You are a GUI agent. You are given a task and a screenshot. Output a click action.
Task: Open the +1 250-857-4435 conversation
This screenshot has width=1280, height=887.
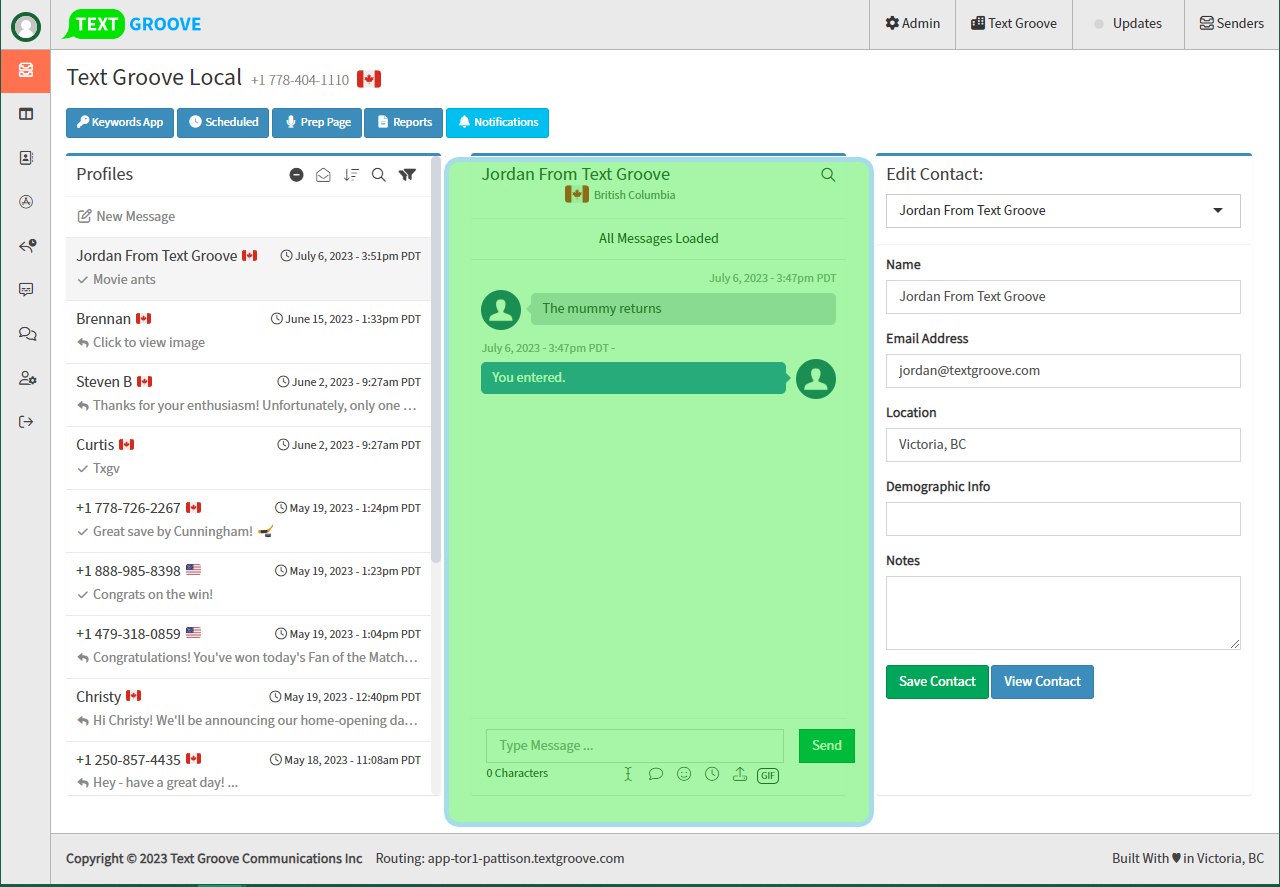point(248,768)
